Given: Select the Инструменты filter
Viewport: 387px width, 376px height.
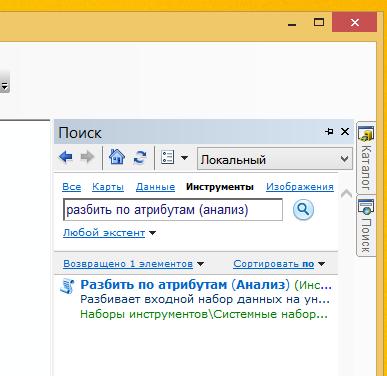Looking at the screenshot, I should 220,187.
